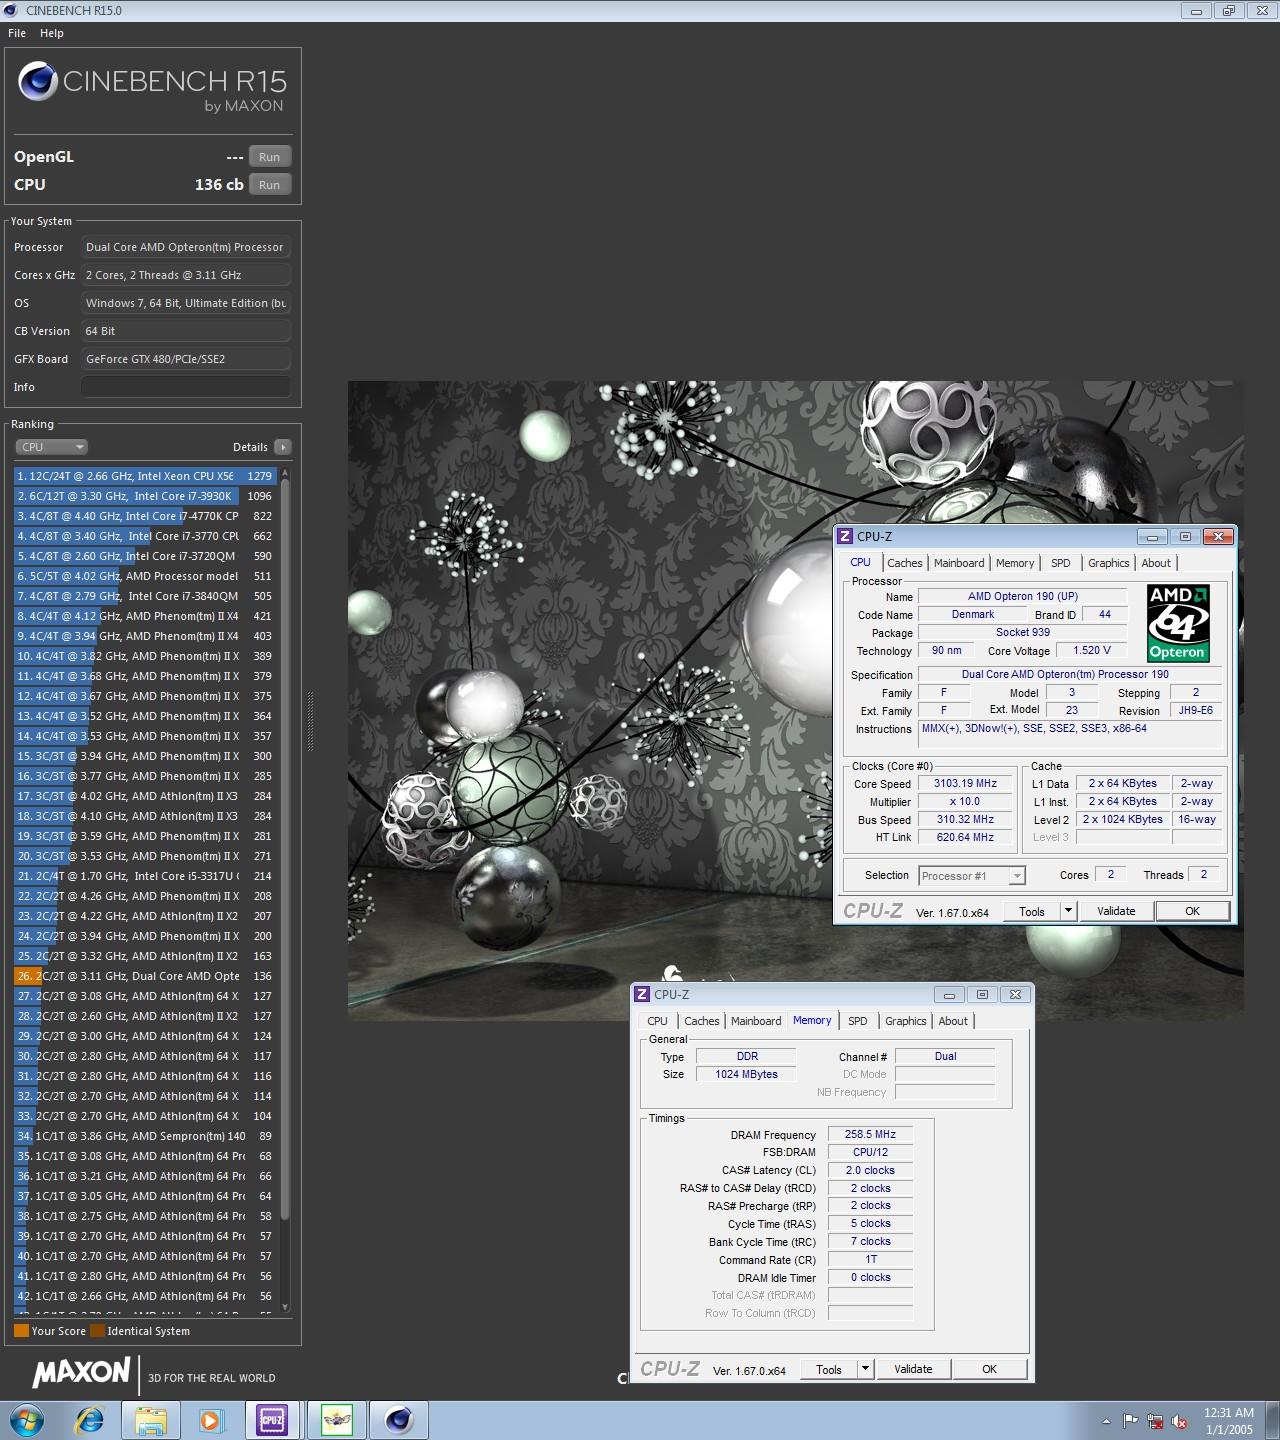The height and width of the screenshot is (1440, 1280).
Task: Open Windows Explorer folder taskbar icon
Action: (x=151, y=1420)
